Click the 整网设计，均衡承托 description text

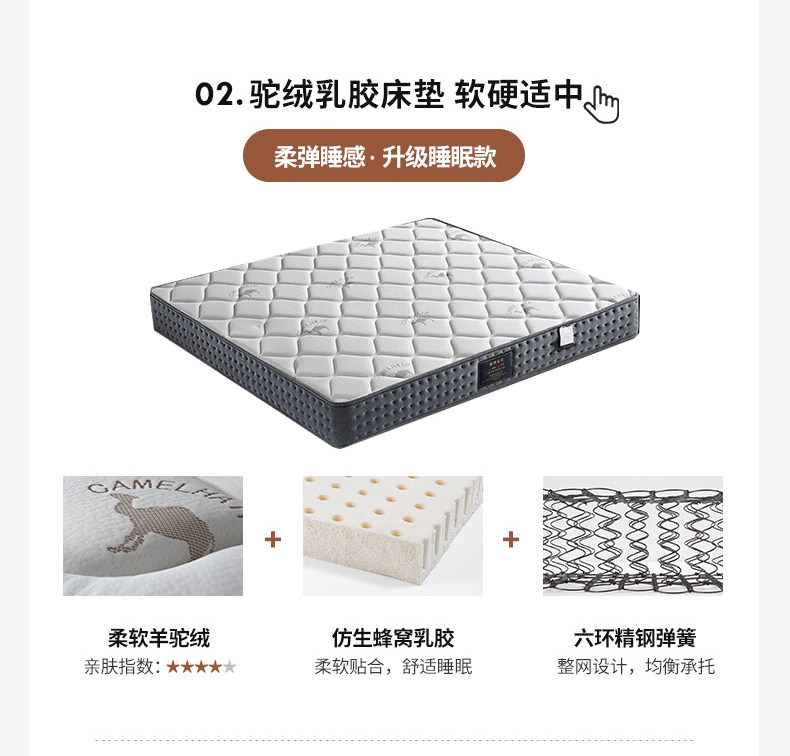coord(636,667)
